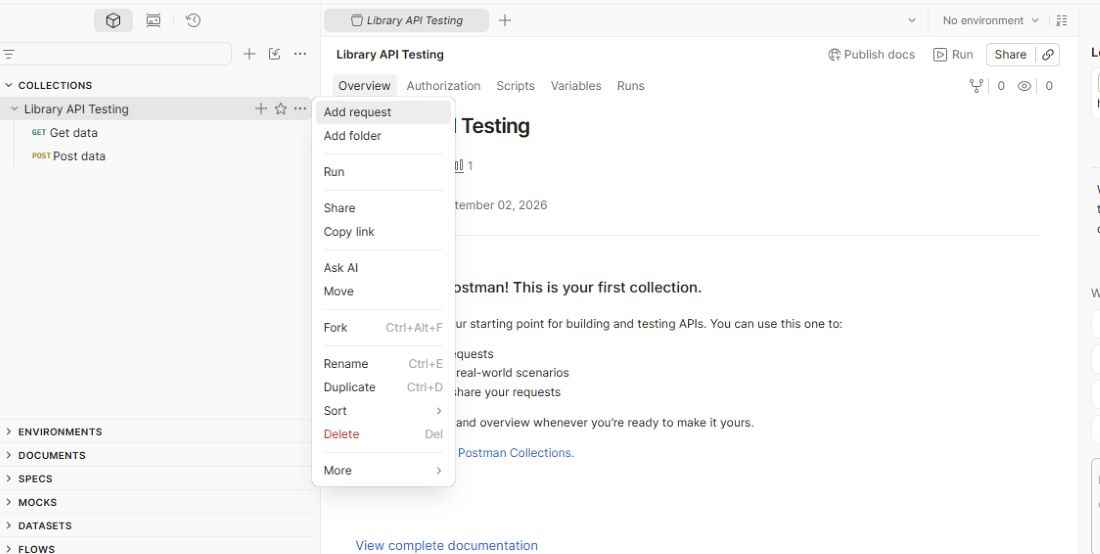Switch to the Authorization tab
This screenshot has width=1100, height=554.
tap(443, 86)
